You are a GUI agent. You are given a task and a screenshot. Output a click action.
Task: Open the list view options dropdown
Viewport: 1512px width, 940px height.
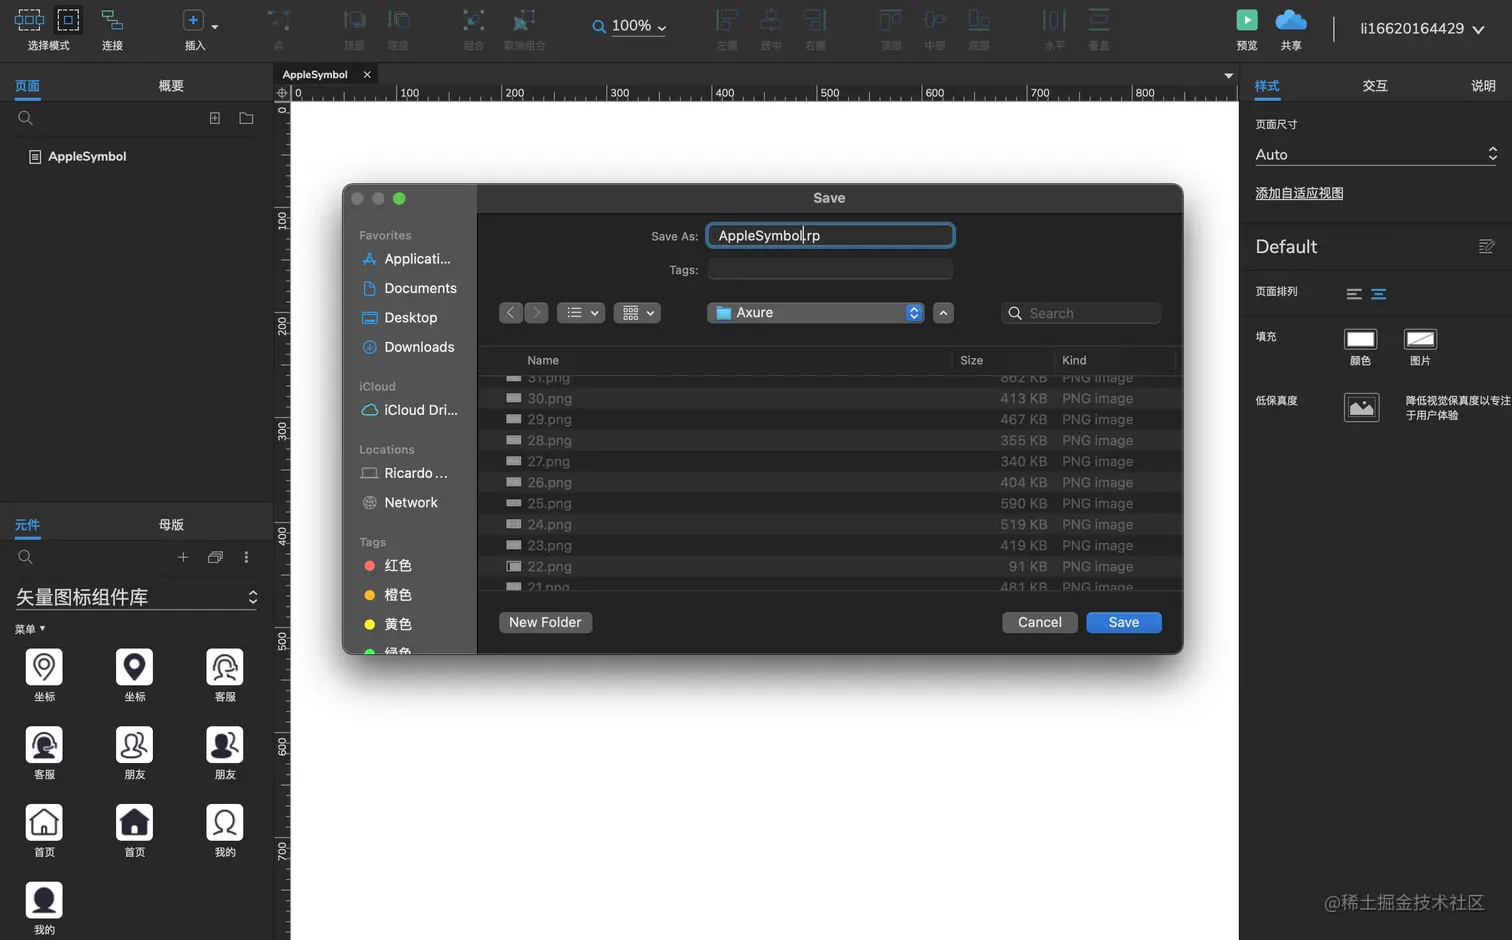click(580, 313)
